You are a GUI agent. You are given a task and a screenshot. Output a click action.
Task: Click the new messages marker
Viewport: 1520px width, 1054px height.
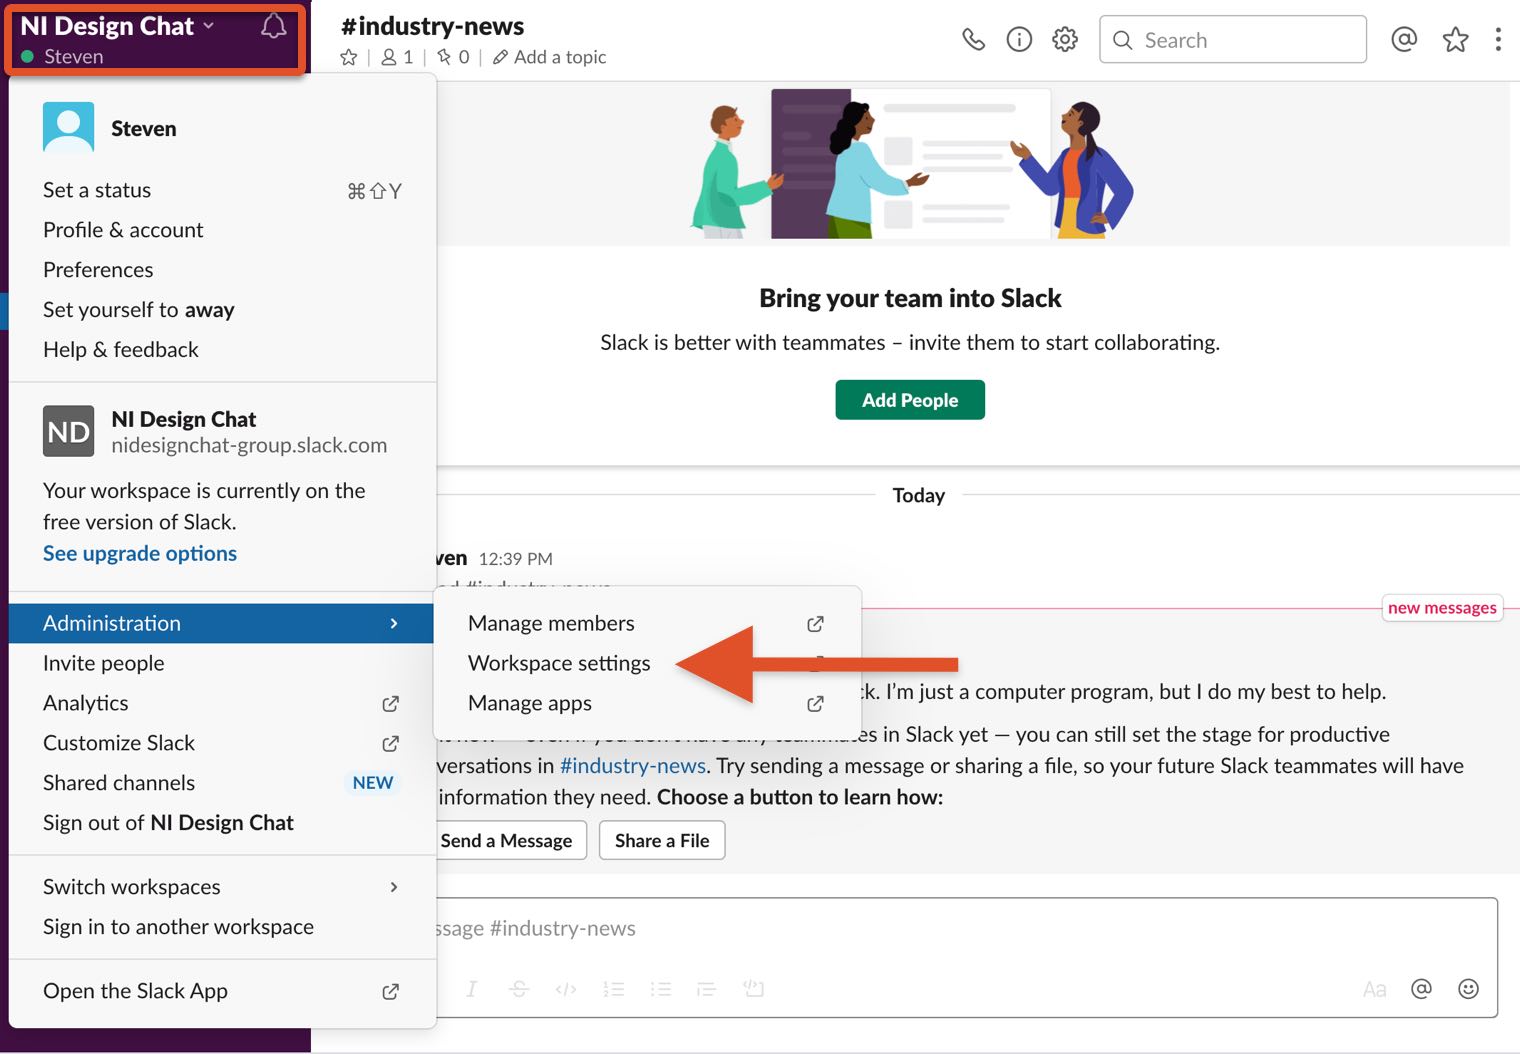coord(1442,608)
